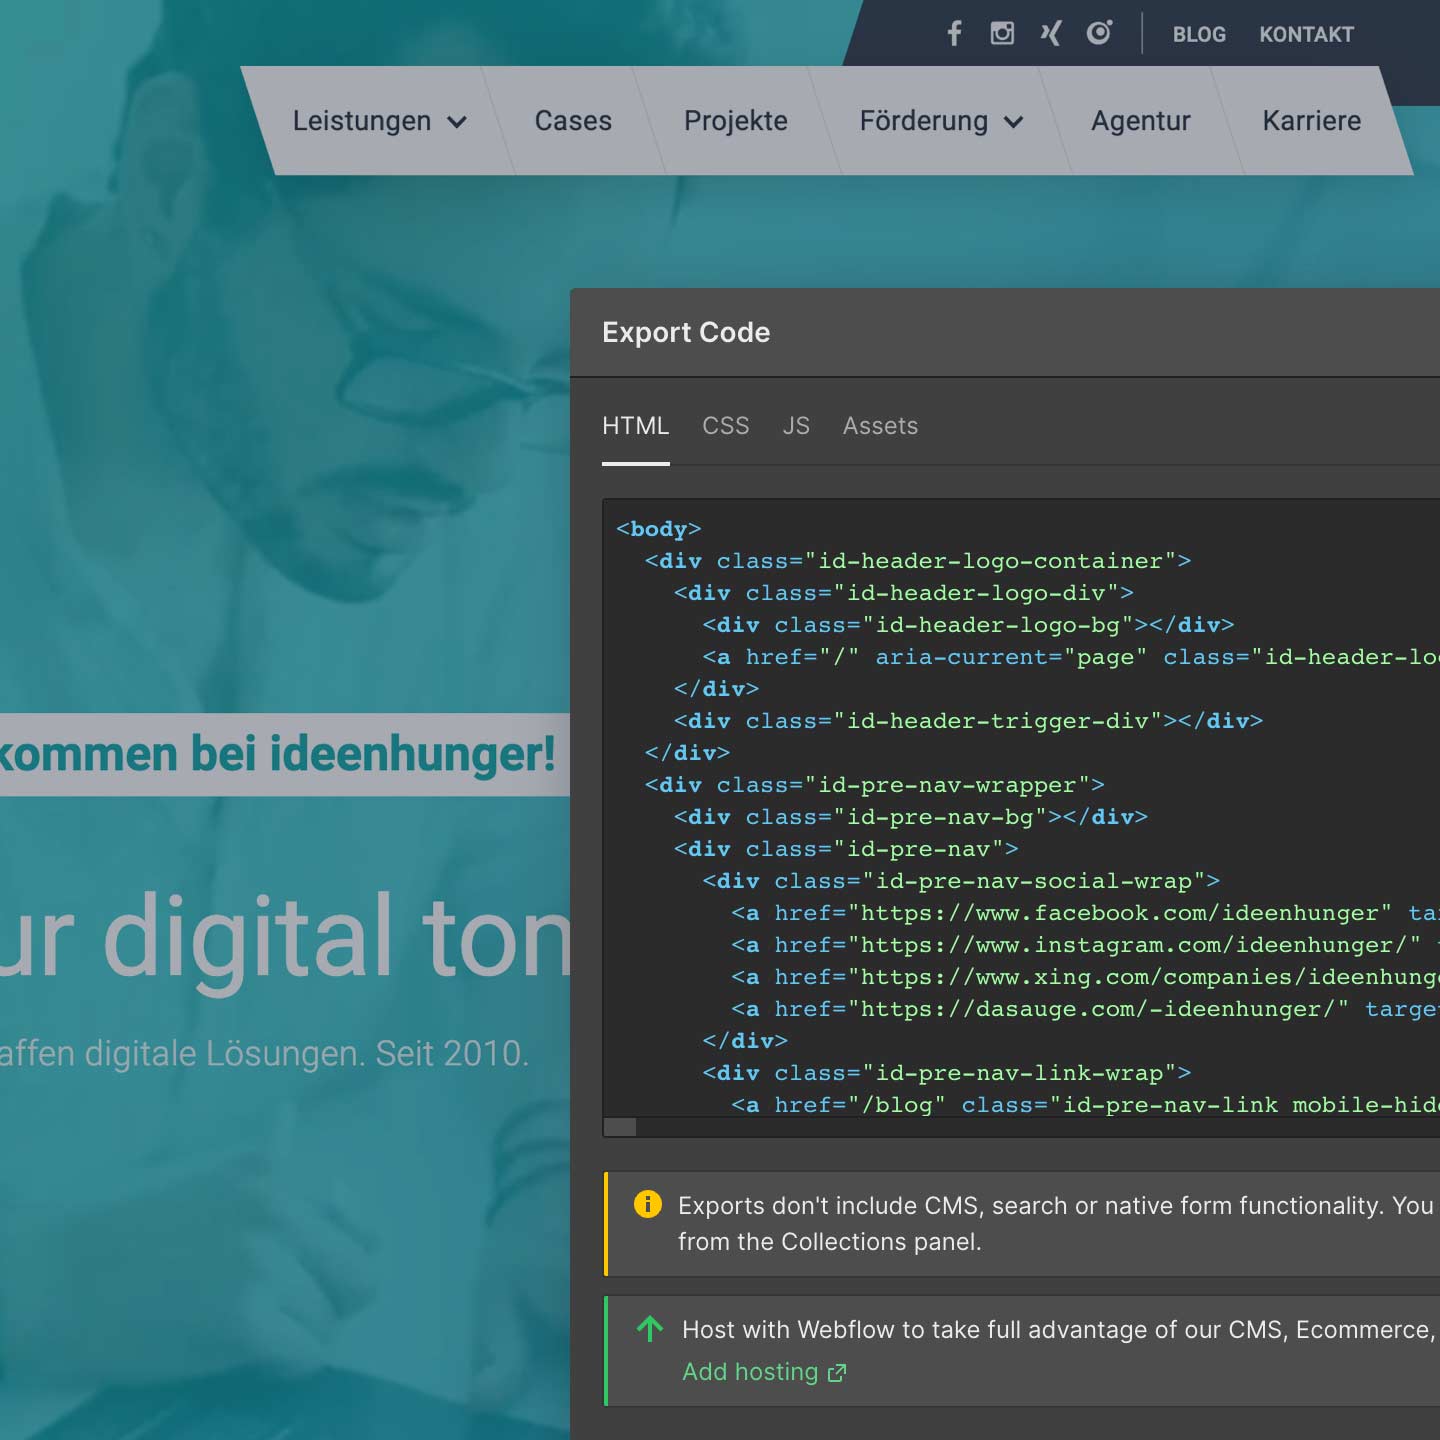
Task: Open the Xing social icon
Action: [1050, 34]
